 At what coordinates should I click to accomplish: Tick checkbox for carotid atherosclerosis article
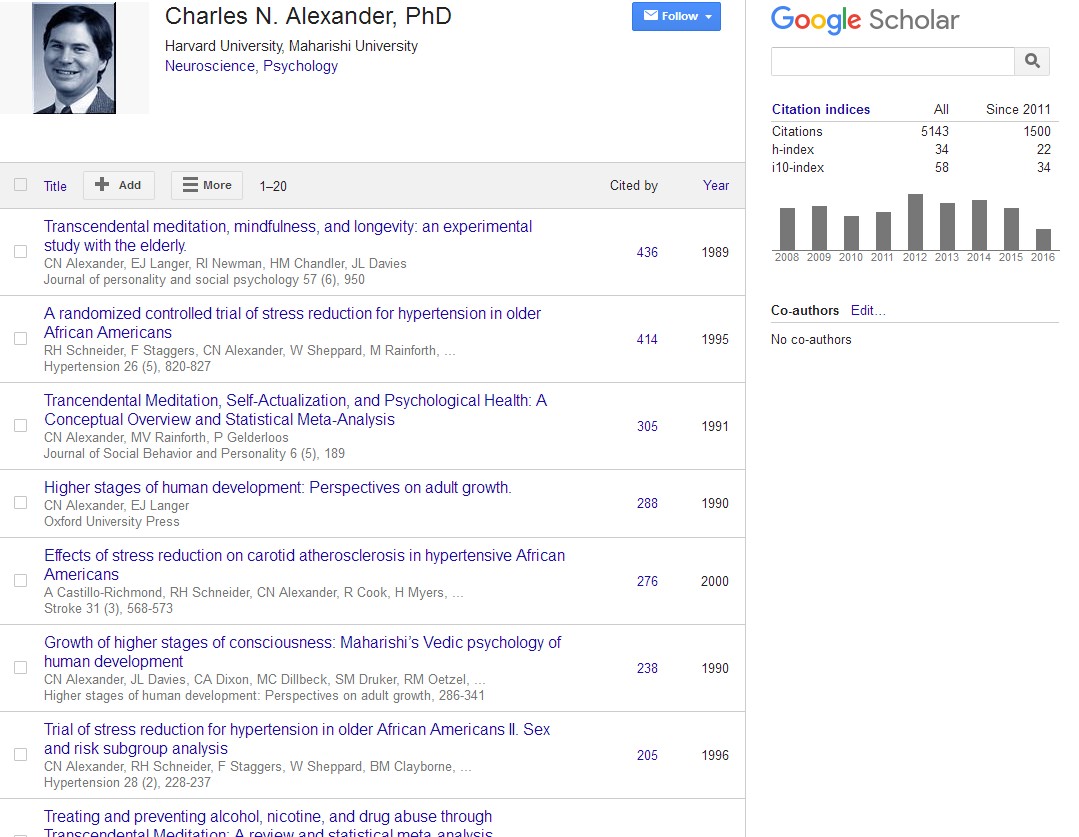[x=21, y=581]
